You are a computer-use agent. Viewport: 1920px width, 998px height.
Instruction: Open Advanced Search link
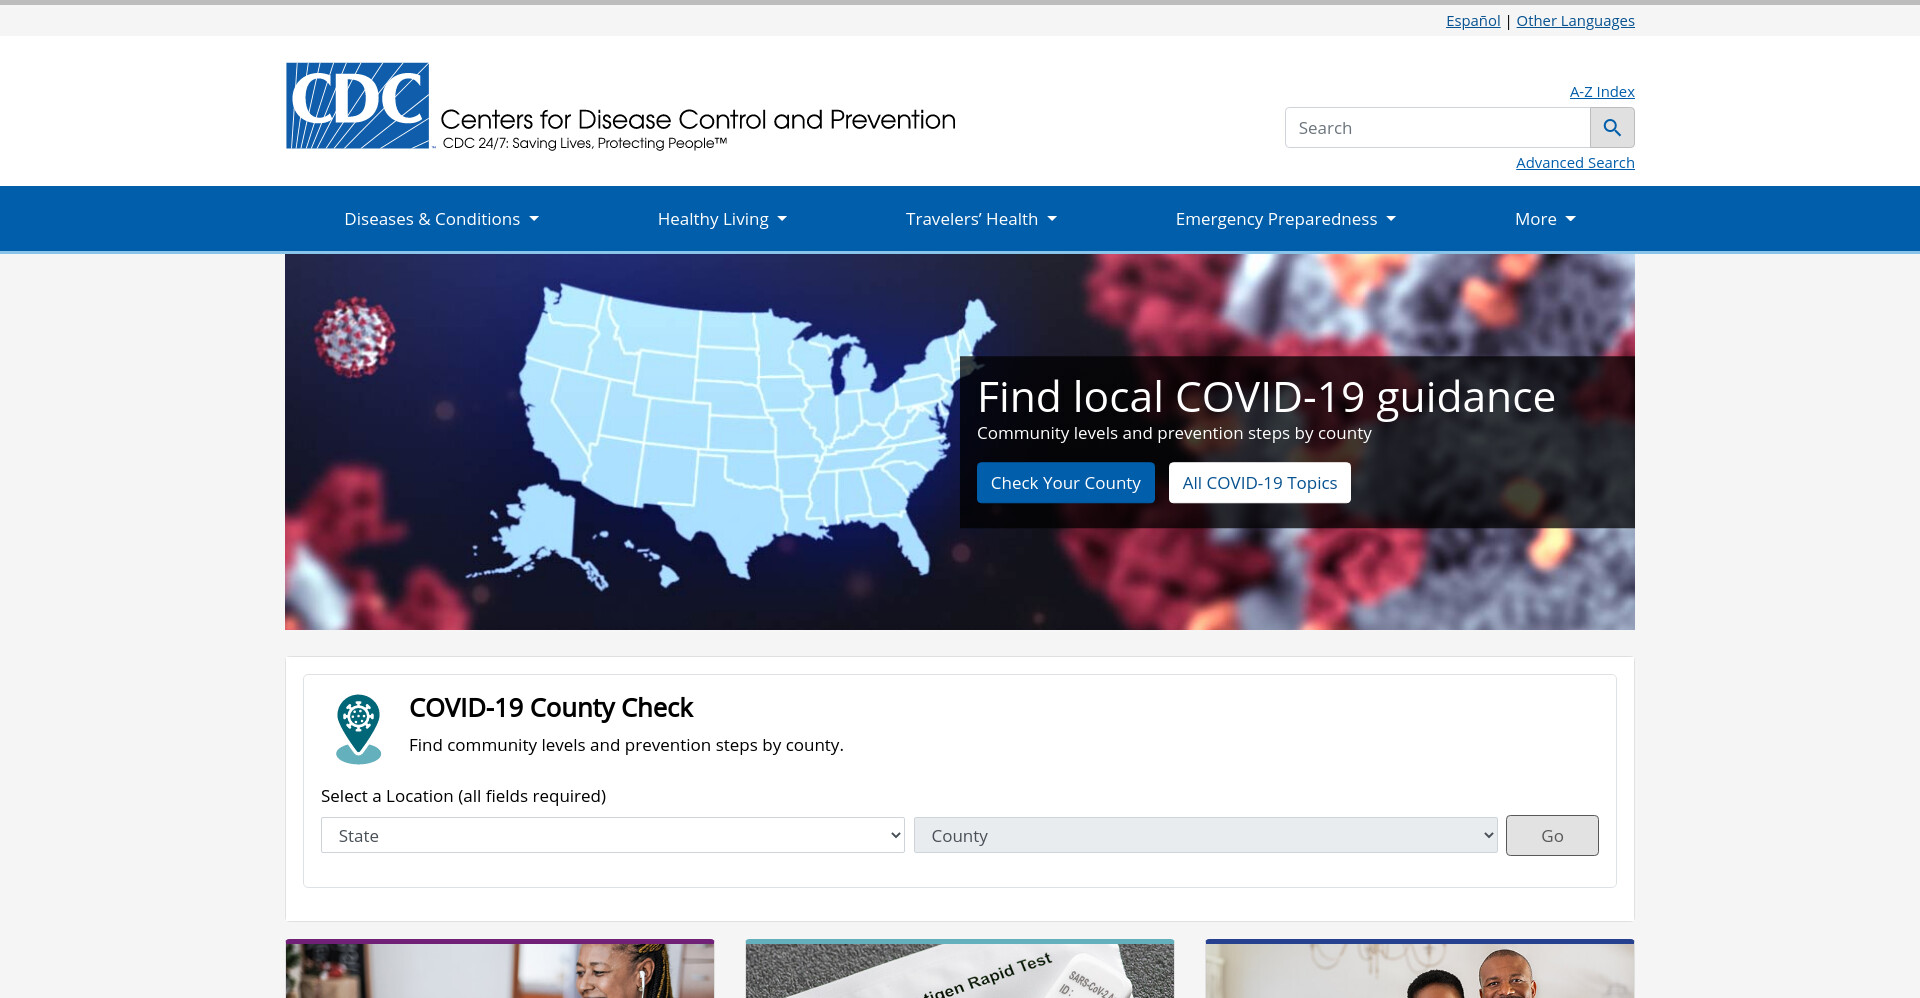(1575, 163)
